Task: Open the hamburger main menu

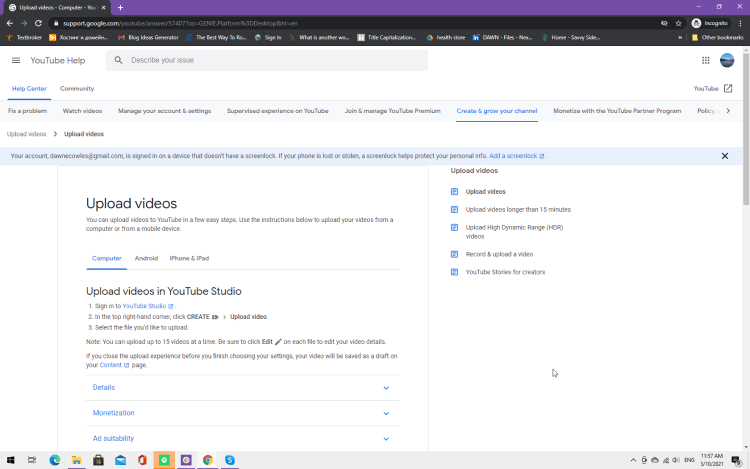Action: 16,60
